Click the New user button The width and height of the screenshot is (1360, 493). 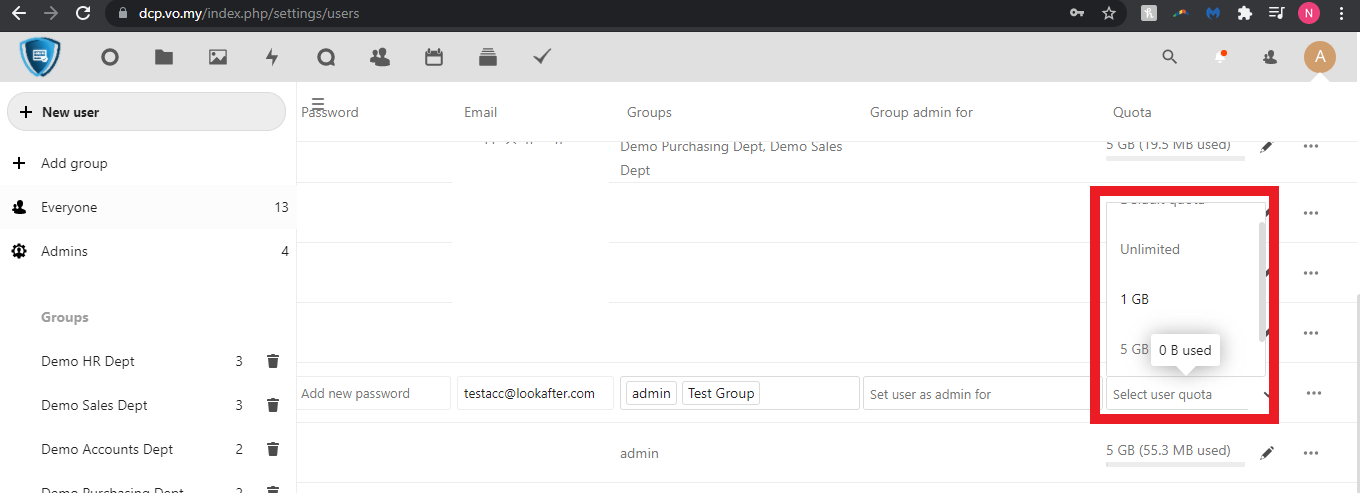(146, 112)
